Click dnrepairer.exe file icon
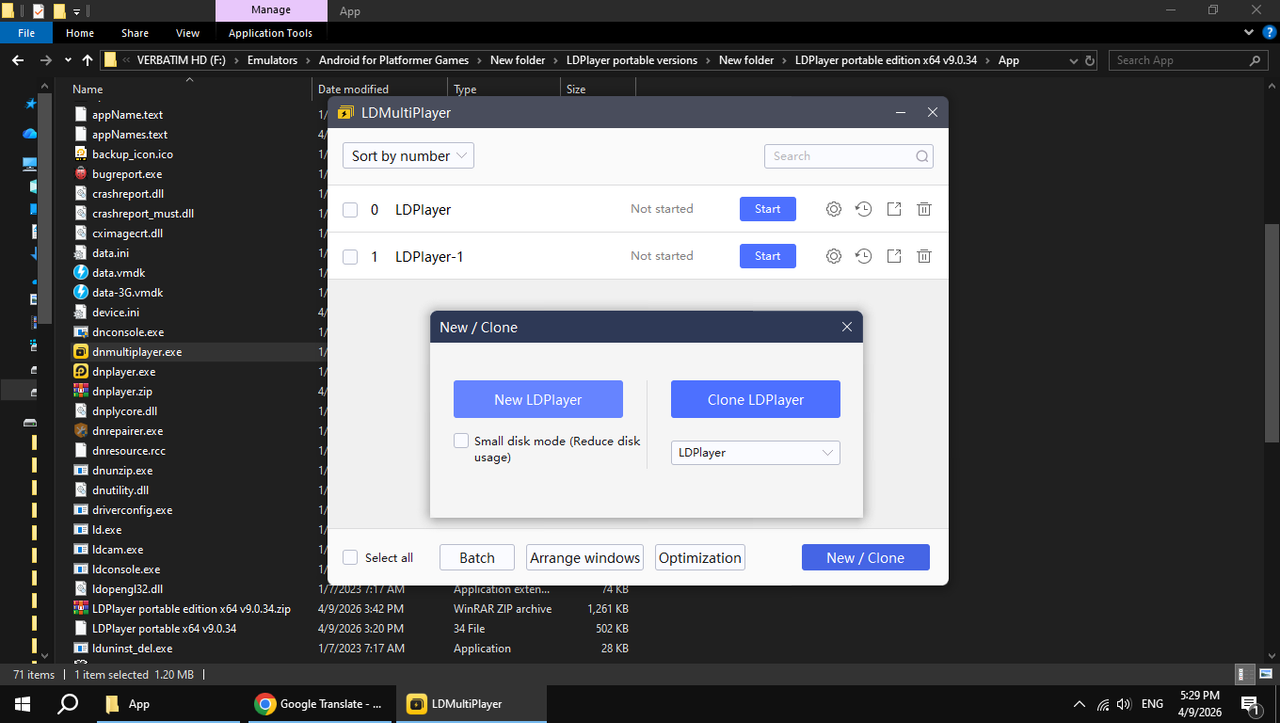The width and height of the screenshot is (1280, 723). (82, 431)
